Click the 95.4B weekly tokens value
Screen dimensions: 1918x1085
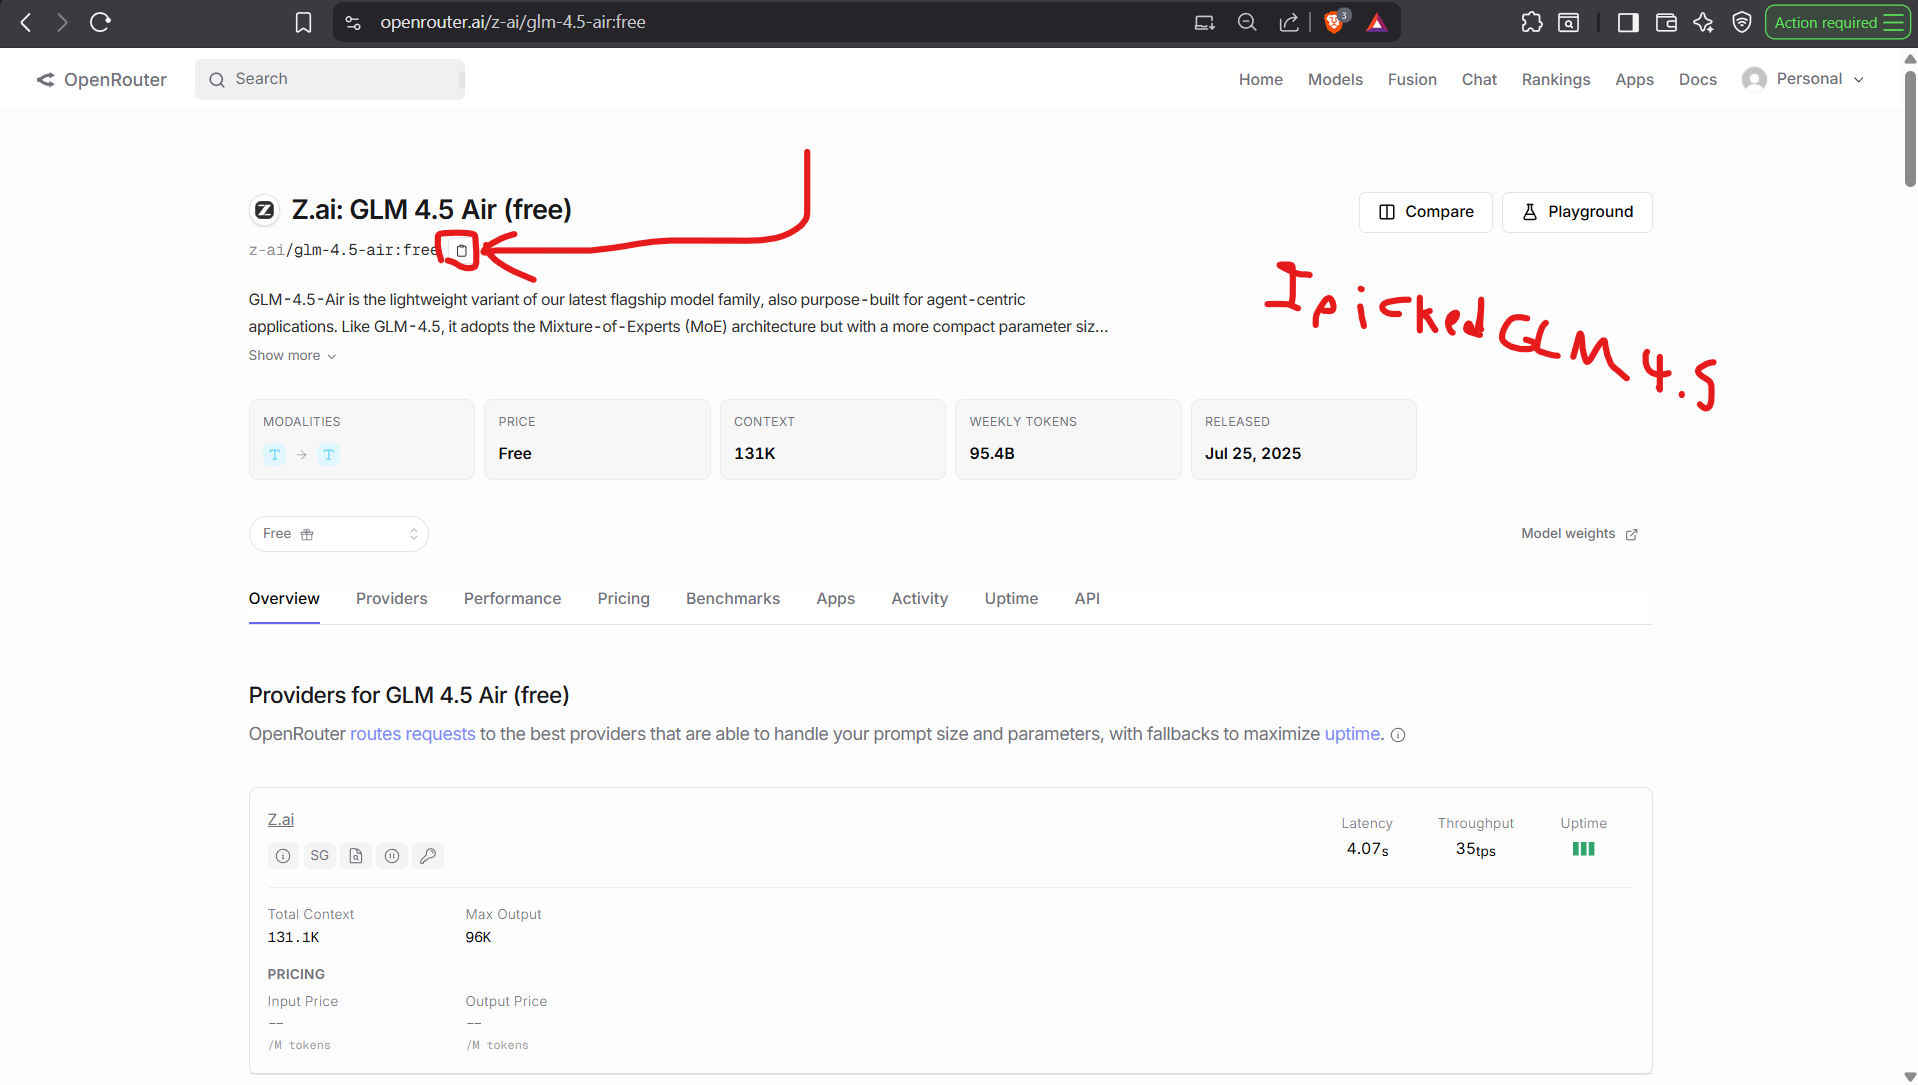(x=992, y=454)
